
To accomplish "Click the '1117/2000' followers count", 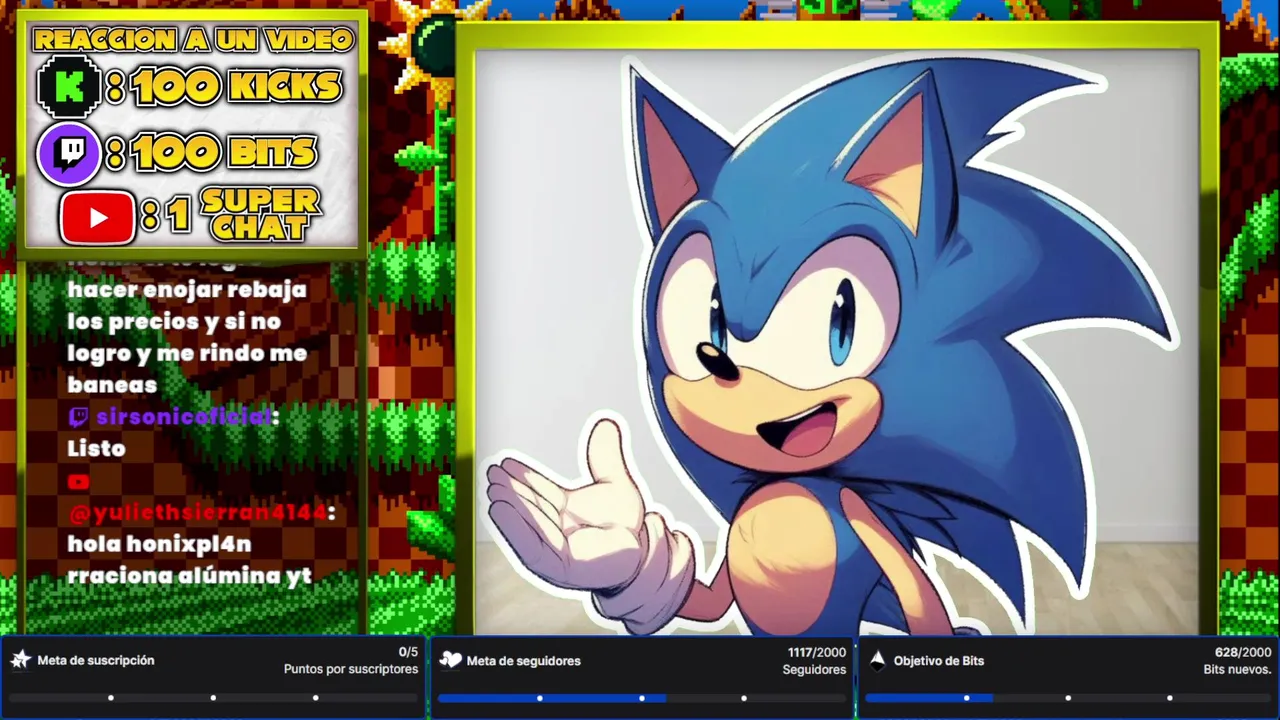I will coord(816,652).
